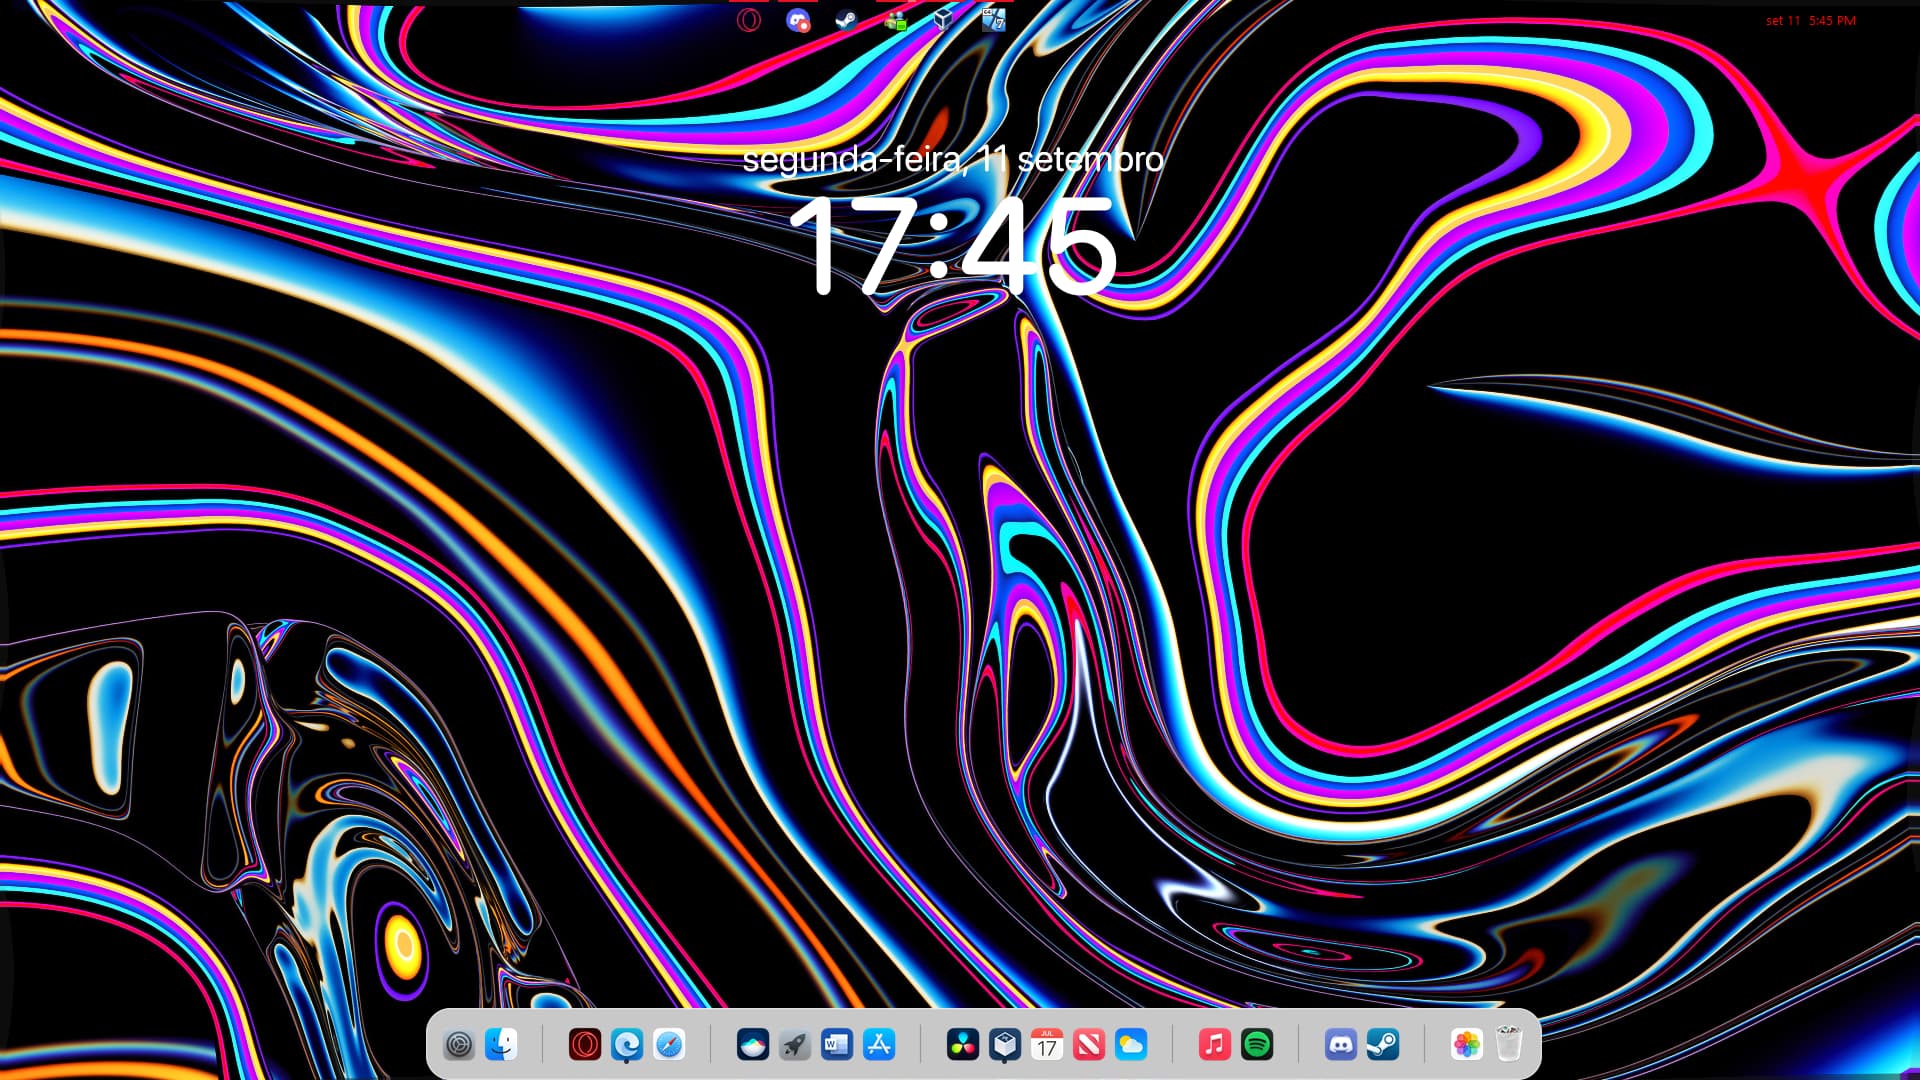Open Microsoft Edge from the dock
1920x1080 pixels.
pyautogui.click(x=627, y=1045)
